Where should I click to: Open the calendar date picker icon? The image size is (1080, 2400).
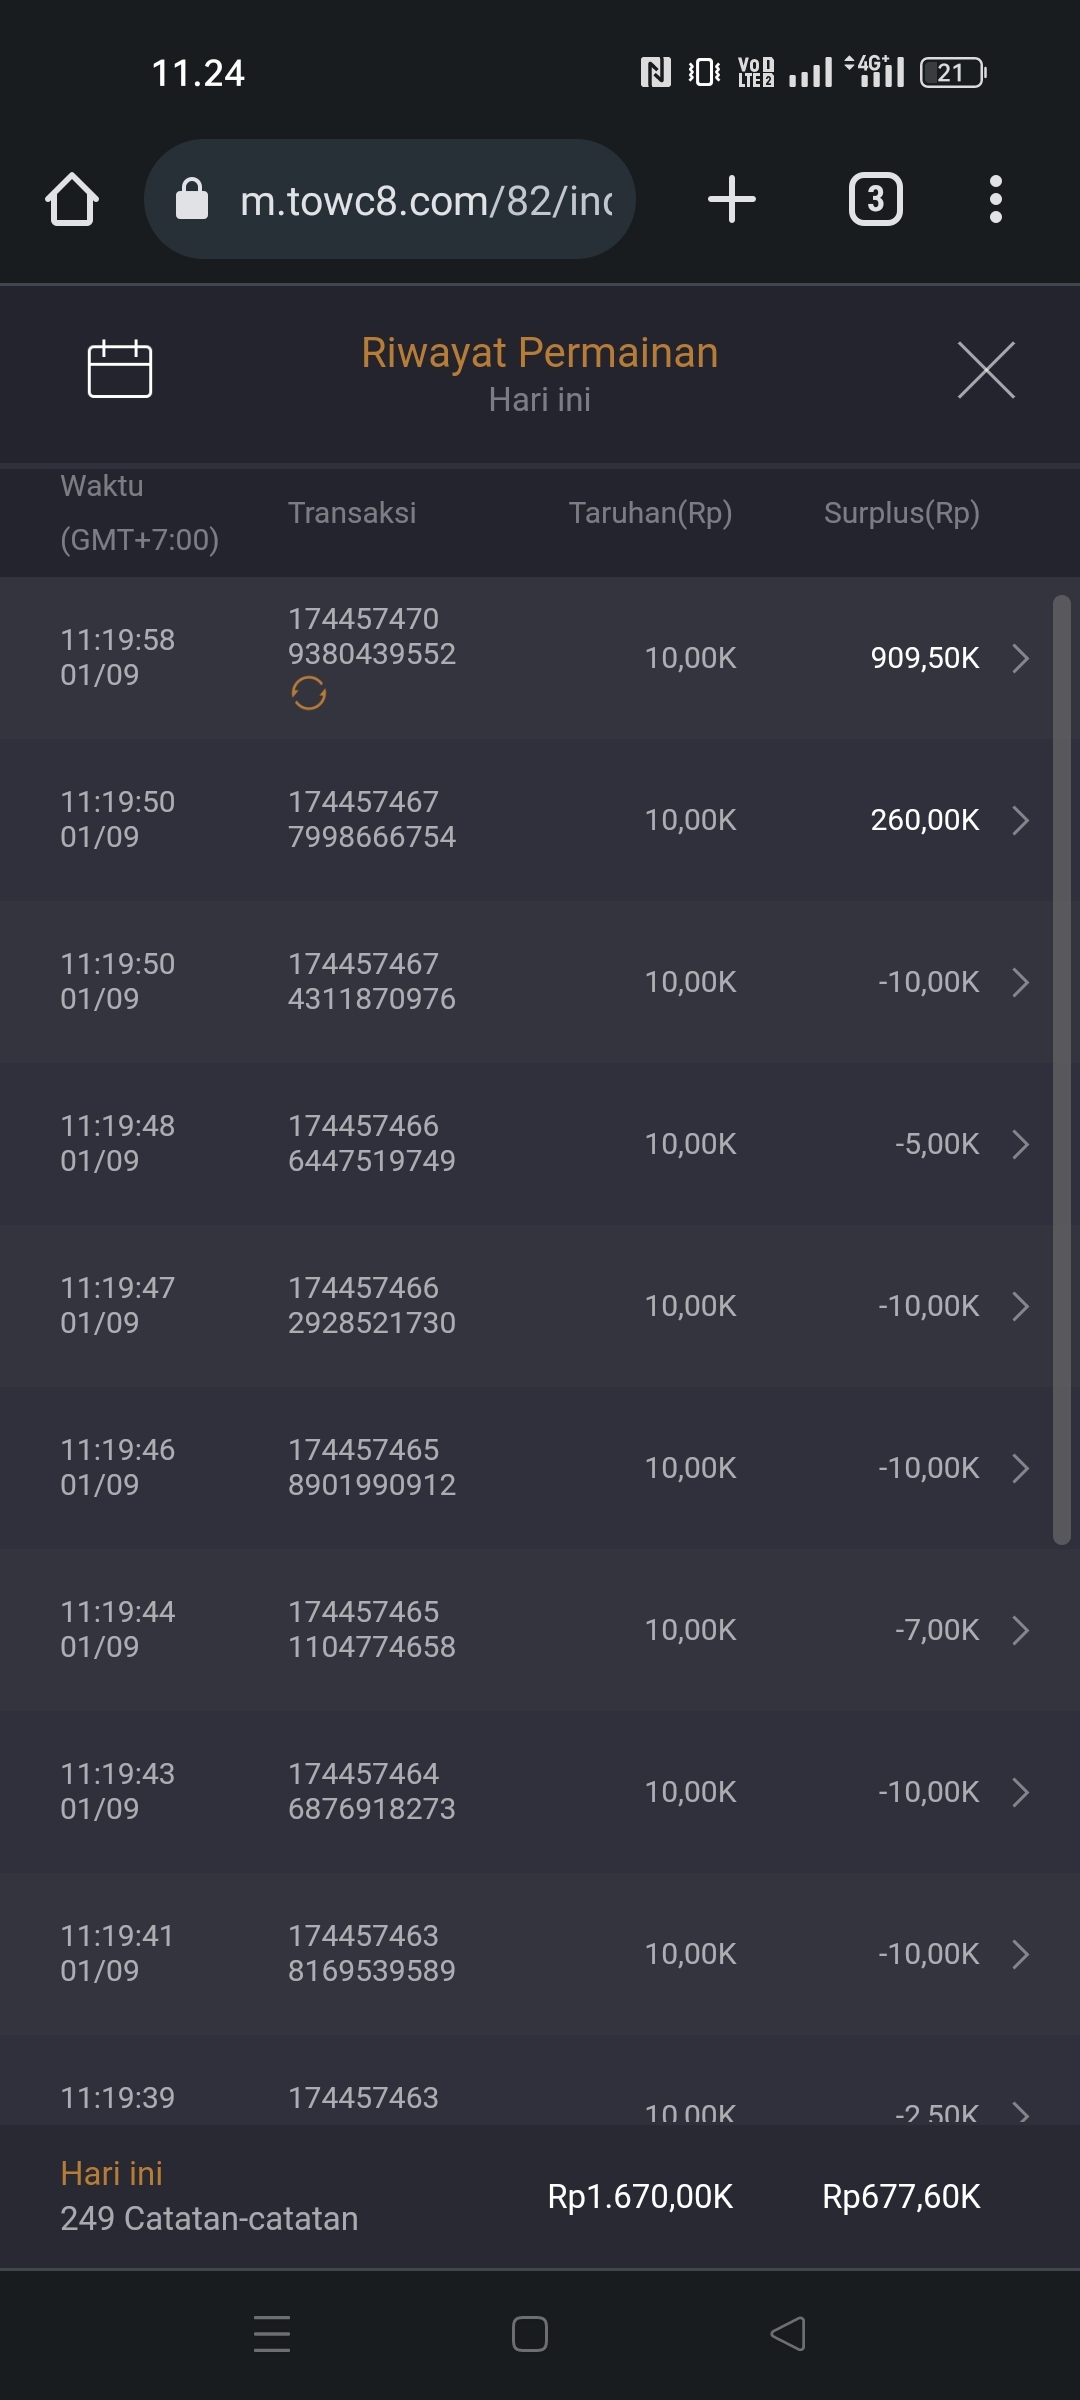tap(120, 369)
